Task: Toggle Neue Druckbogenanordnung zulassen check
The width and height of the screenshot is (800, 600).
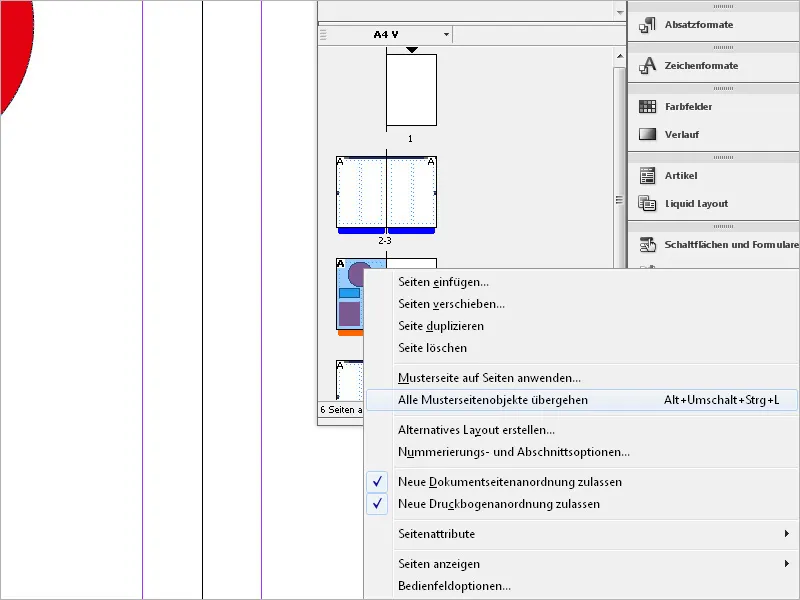Action: click(x=377, y=504)
